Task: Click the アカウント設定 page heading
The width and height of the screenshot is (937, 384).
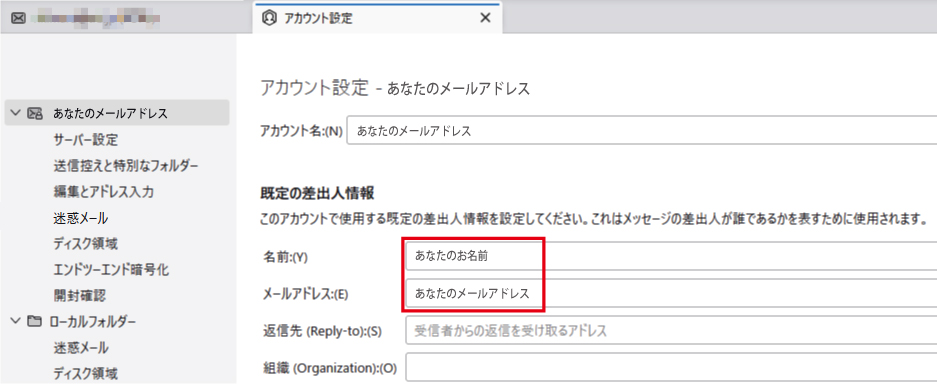Action: click(396, 88)
